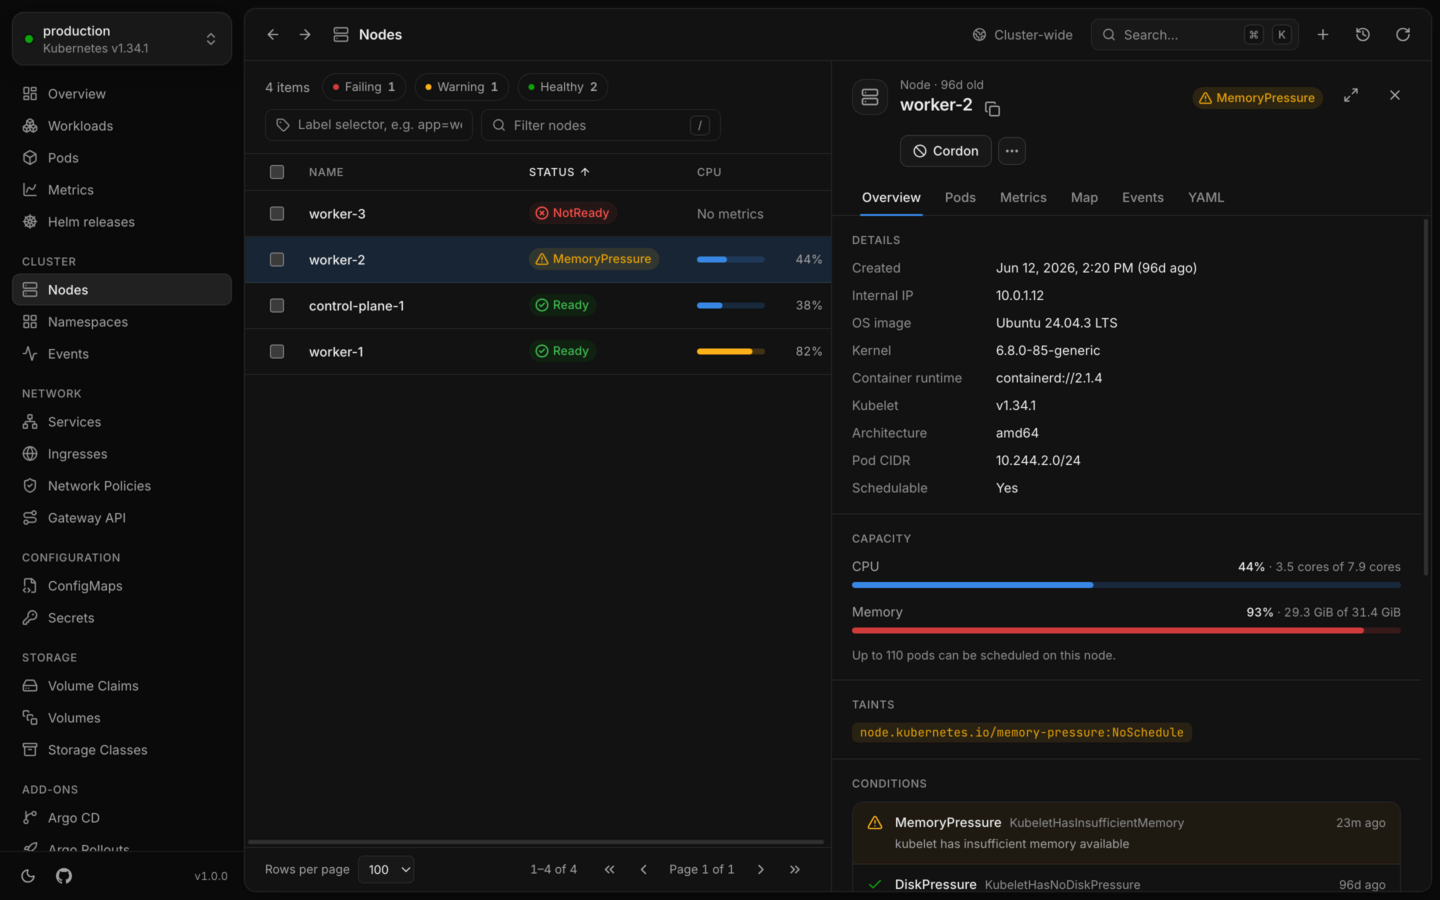Sort the table by Status column

click(x=559, y=172)
